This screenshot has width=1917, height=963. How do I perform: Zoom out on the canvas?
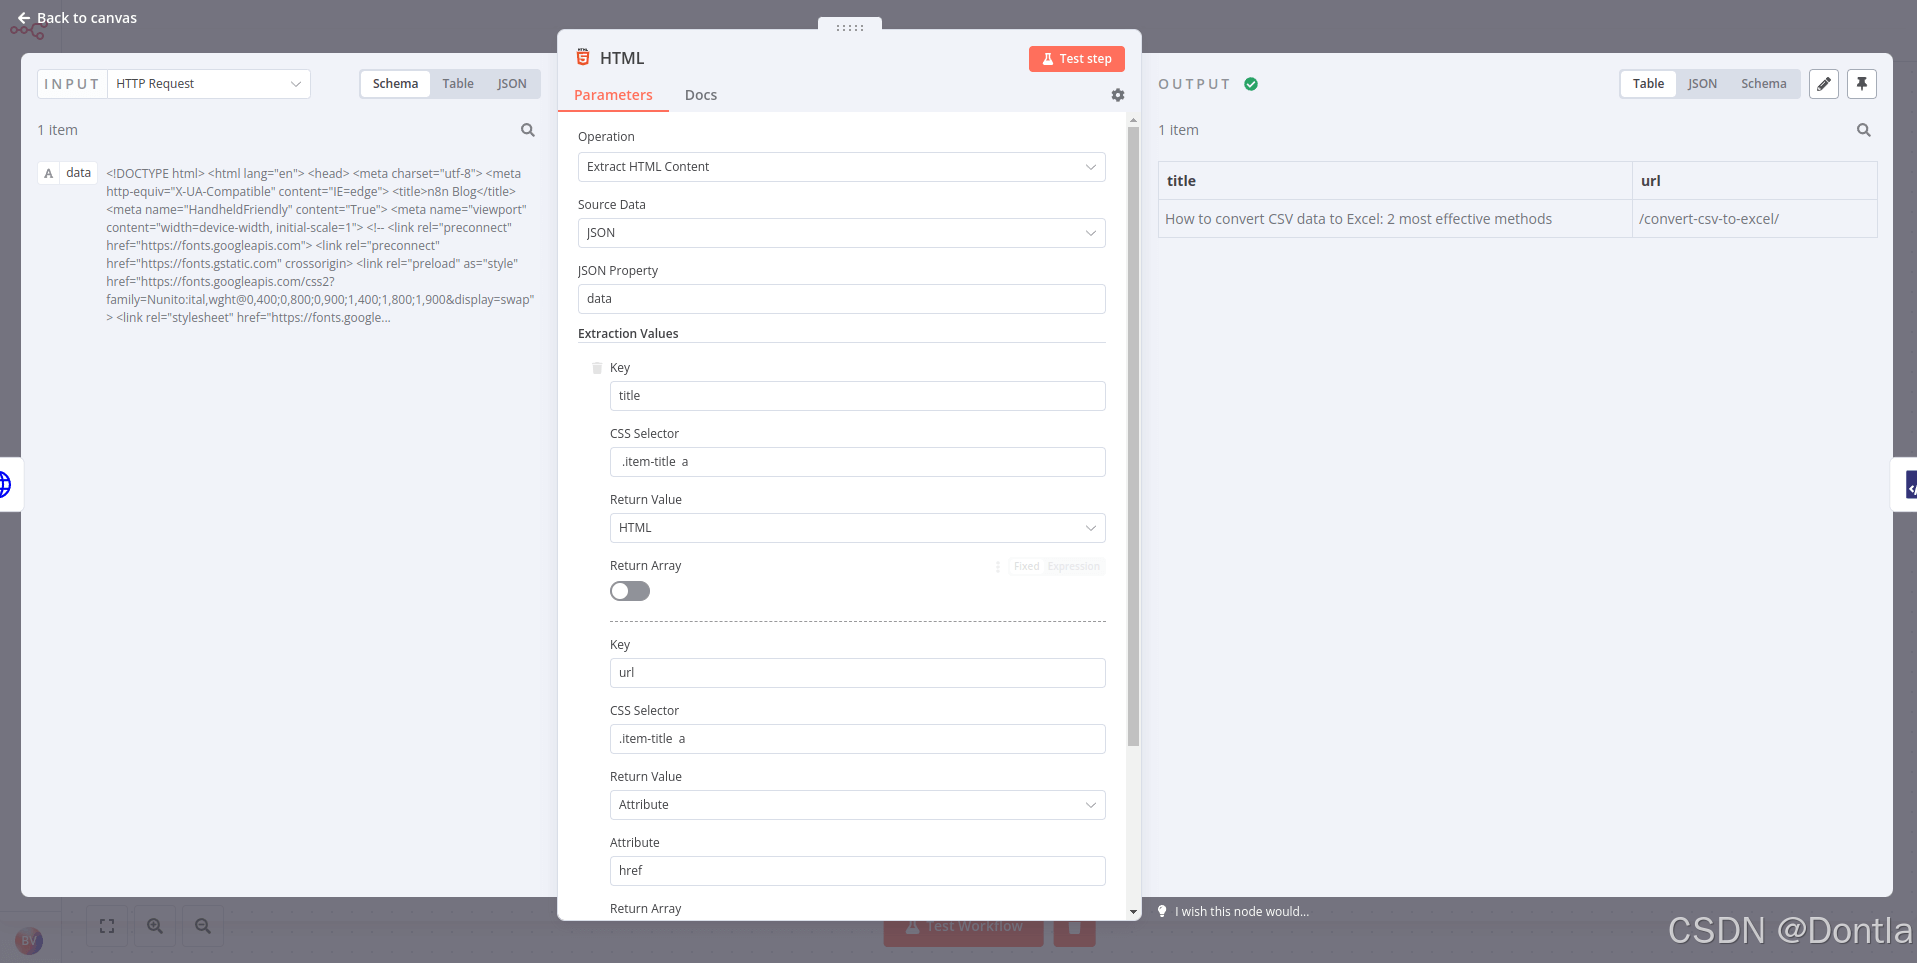point(203,926)
